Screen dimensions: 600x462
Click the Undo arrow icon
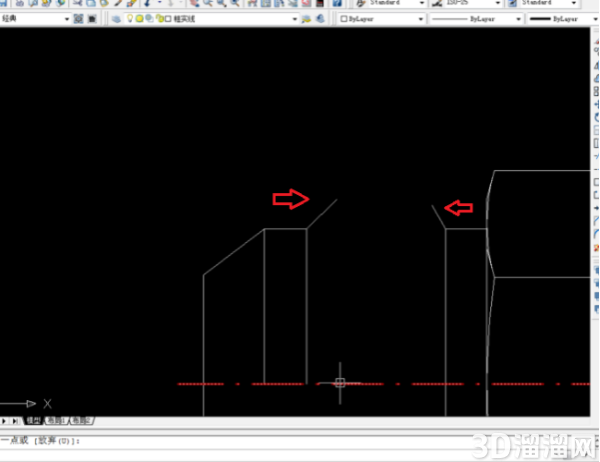[x=148, y=3]
